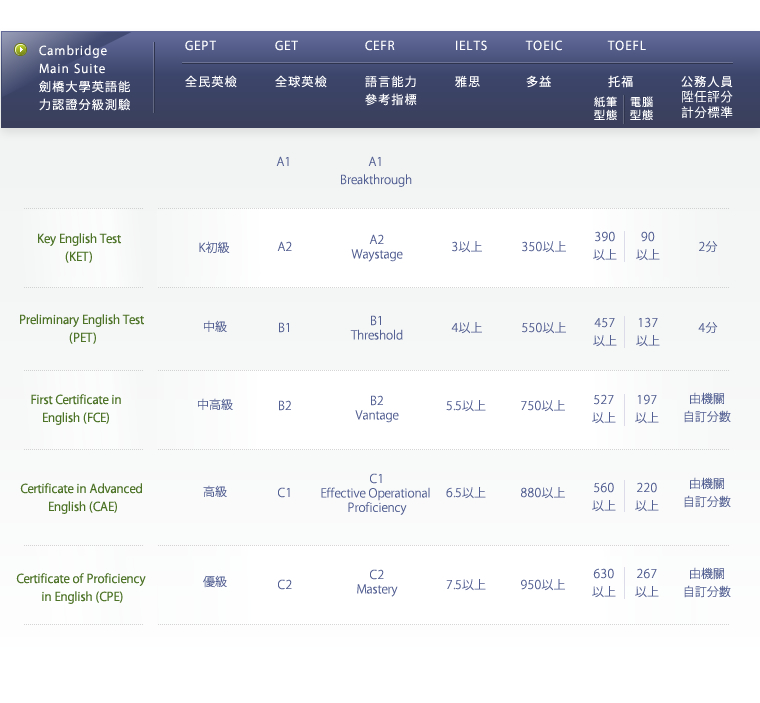Click the IELTS 7.5以上 cell
Screen dimensions: 760x703
(x=466, y=585)
